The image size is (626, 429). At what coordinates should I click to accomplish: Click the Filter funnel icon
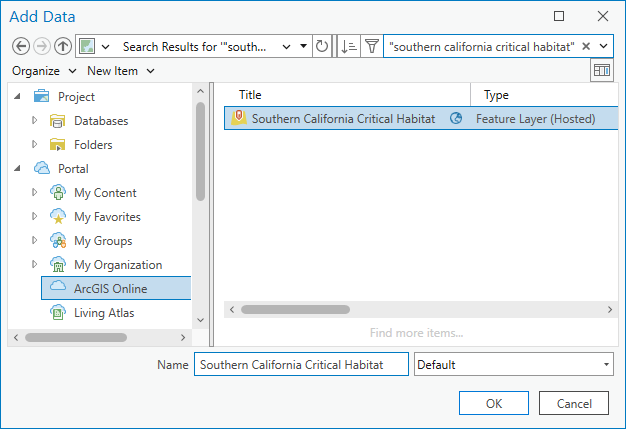pos(372,47)
